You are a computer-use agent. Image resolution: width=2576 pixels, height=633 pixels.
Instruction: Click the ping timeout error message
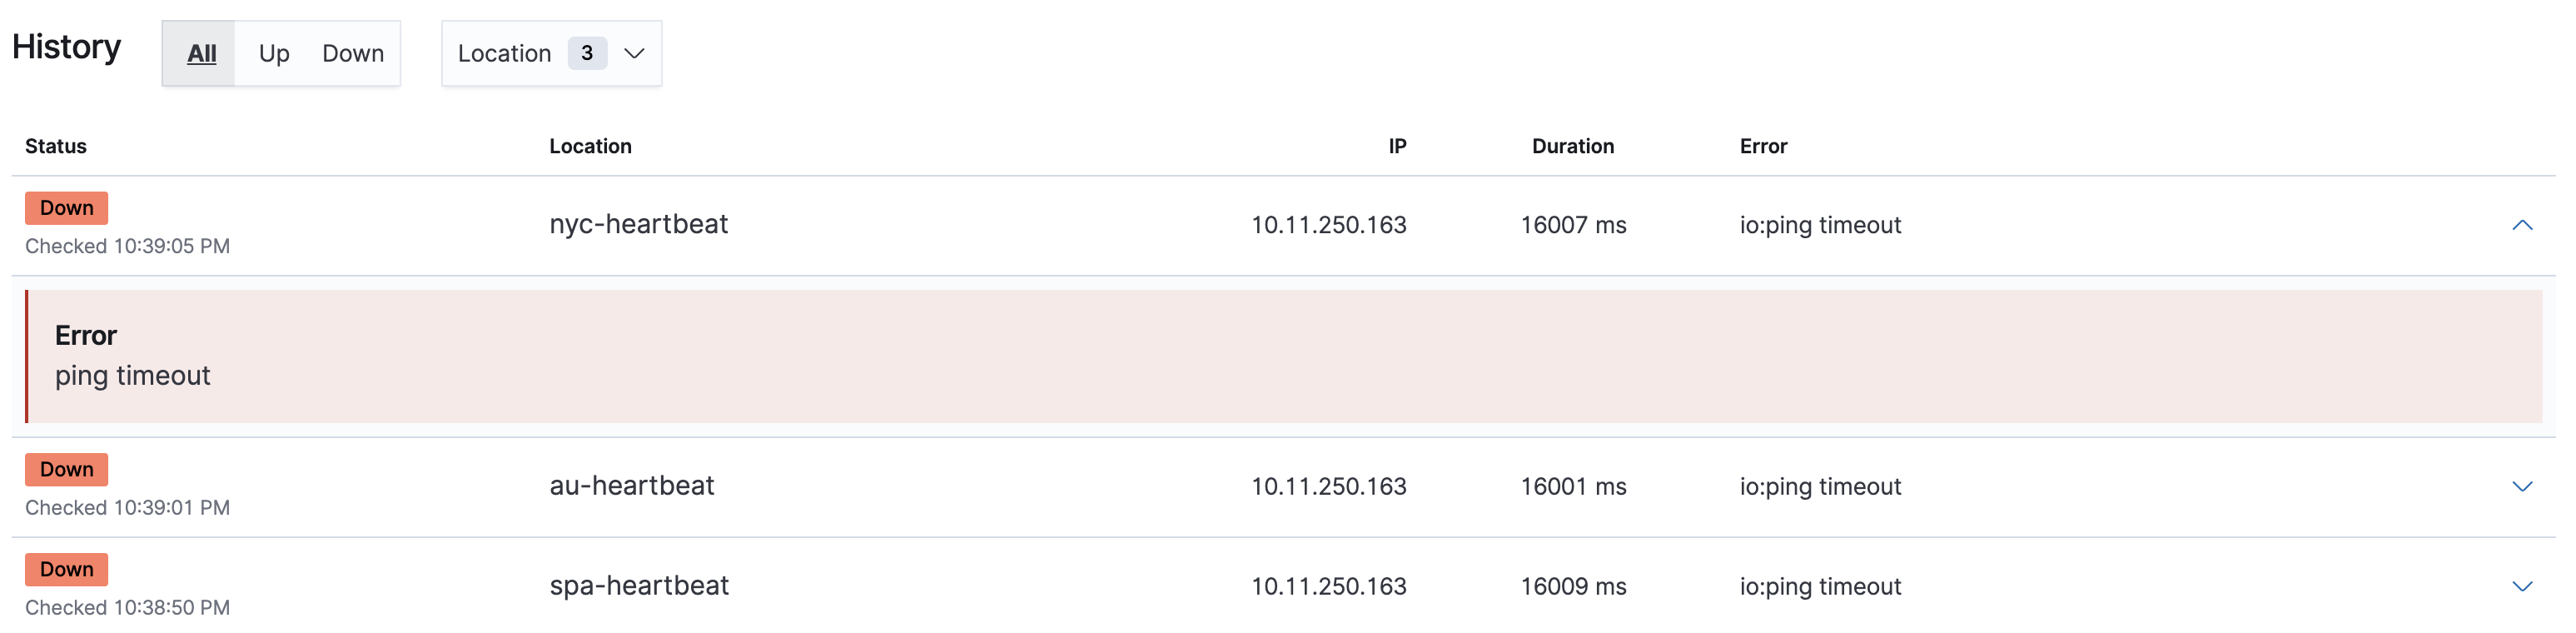click(133, 376)
